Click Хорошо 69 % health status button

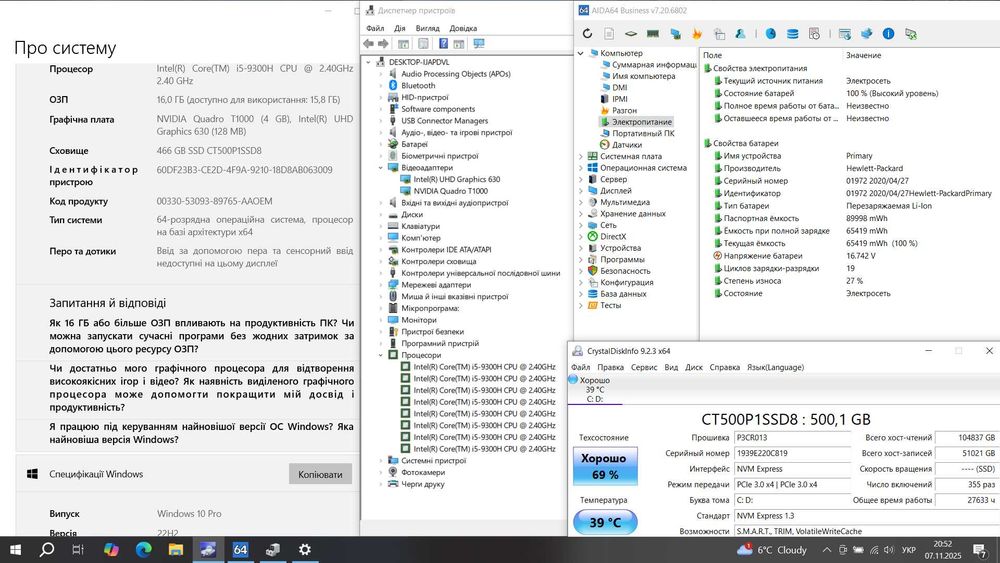point(605,467)
